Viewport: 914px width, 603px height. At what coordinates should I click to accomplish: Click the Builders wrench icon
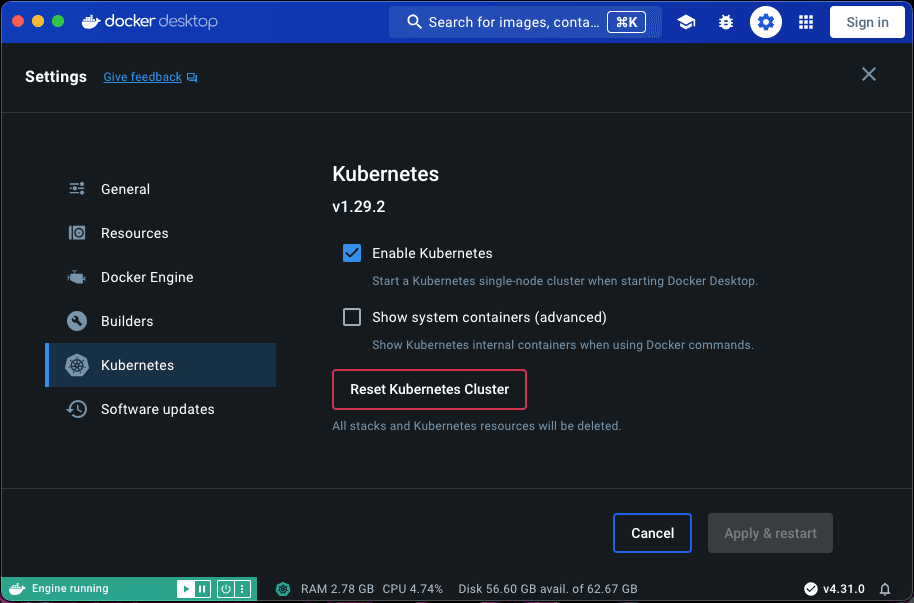pos(77,321)
